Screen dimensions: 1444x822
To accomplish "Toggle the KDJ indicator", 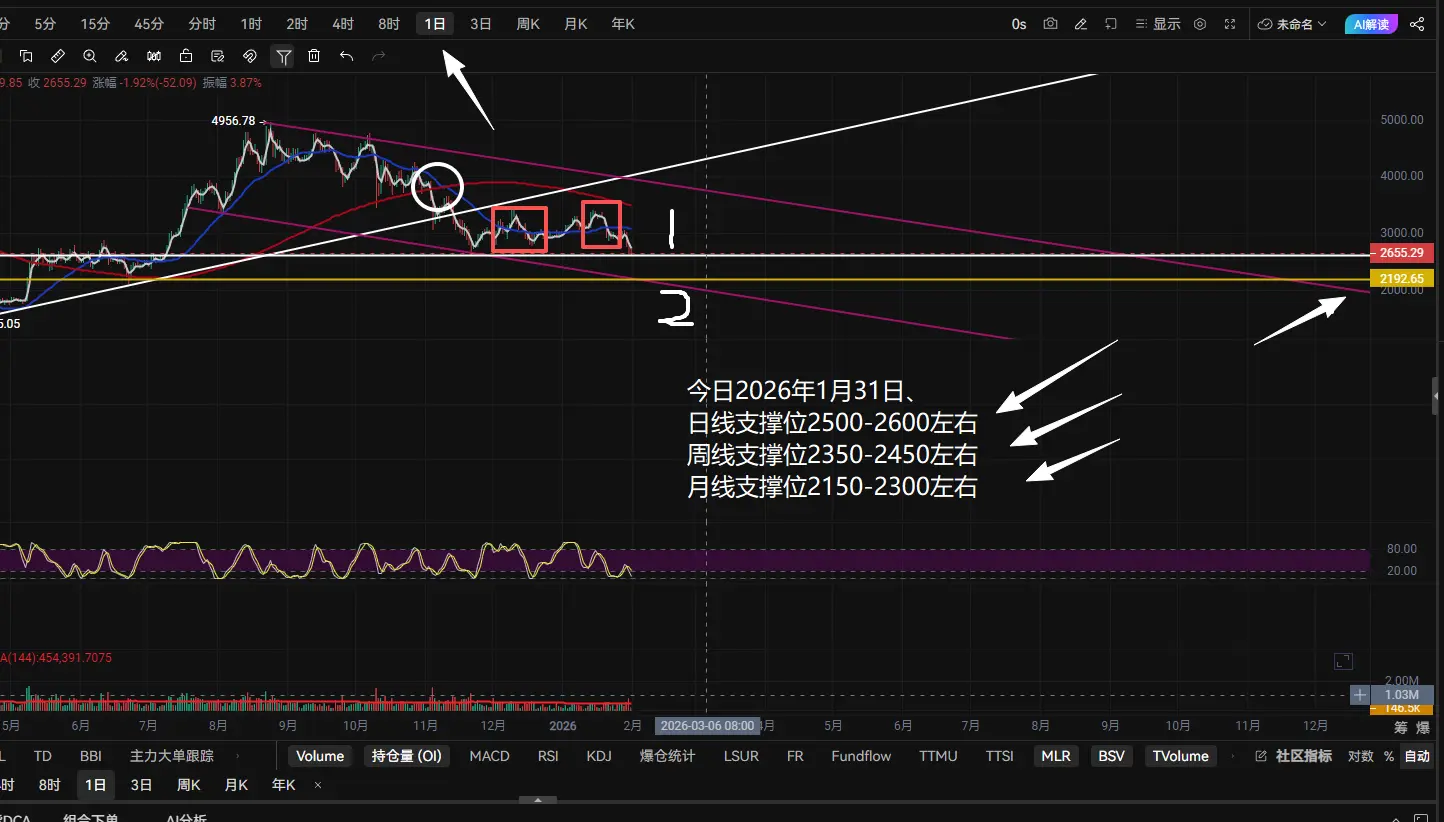I will [599, 756].
